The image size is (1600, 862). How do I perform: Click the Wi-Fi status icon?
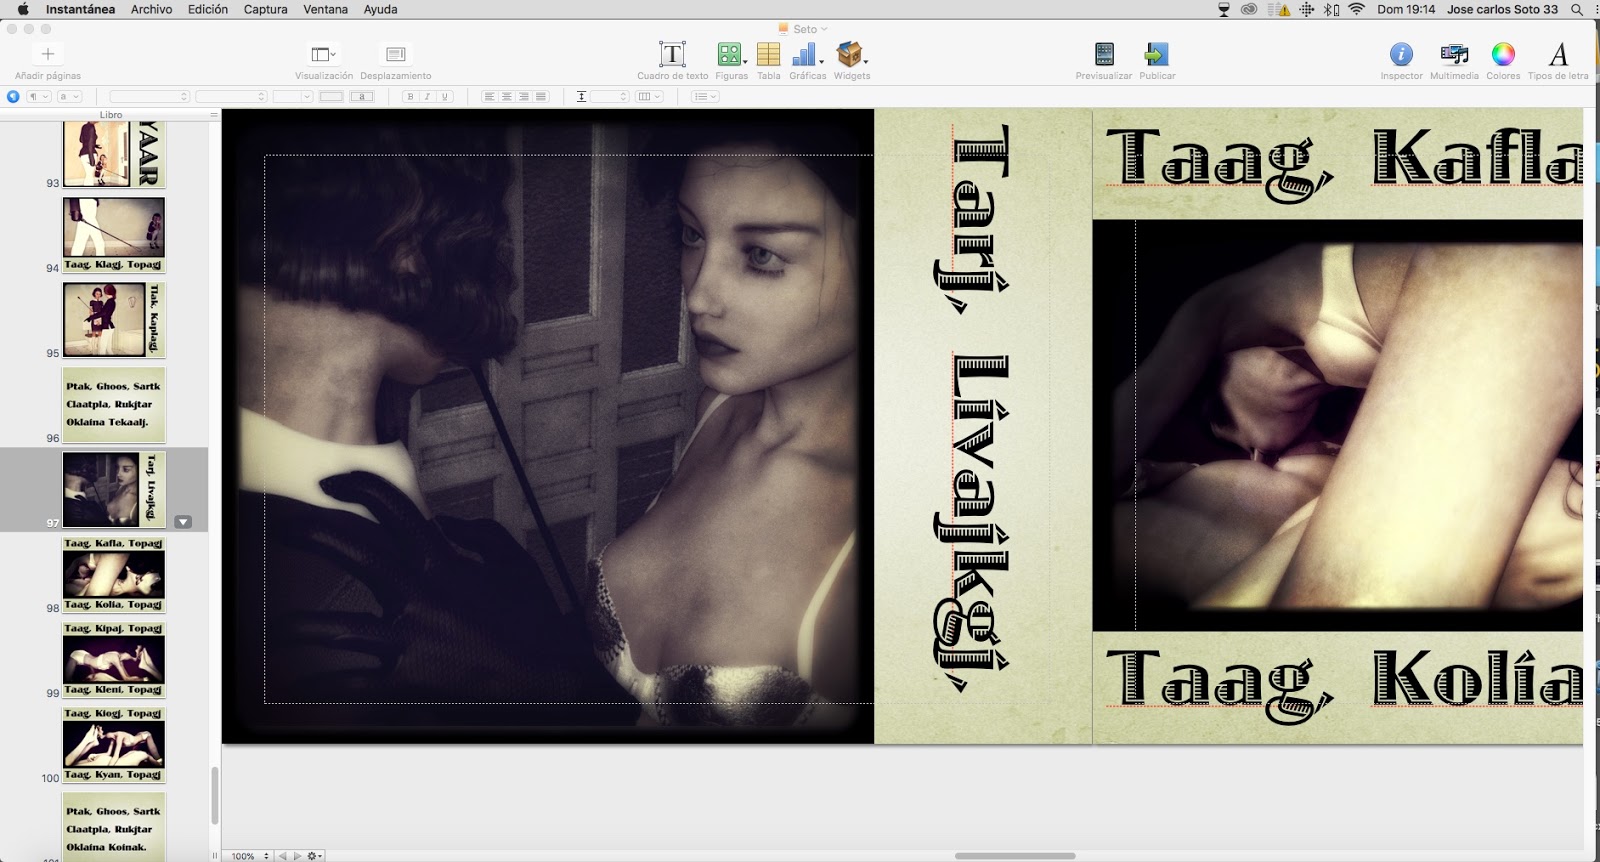pyautogui.click(x=1356, y=9)
